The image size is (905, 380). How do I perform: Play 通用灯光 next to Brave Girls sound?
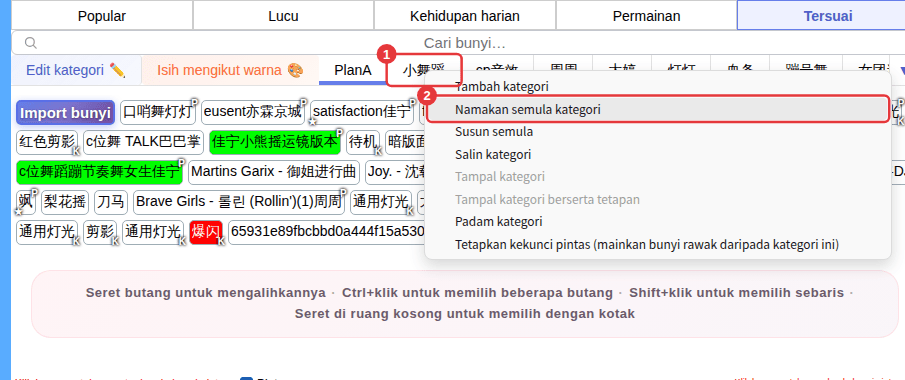381,202
